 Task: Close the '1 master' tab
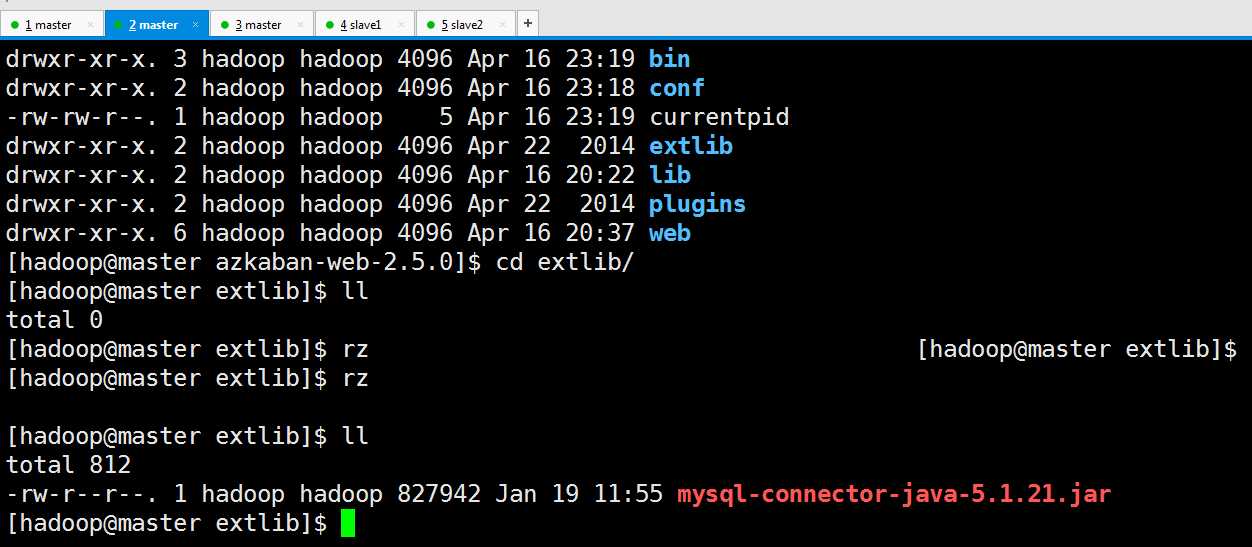click(x=91, y=24)
